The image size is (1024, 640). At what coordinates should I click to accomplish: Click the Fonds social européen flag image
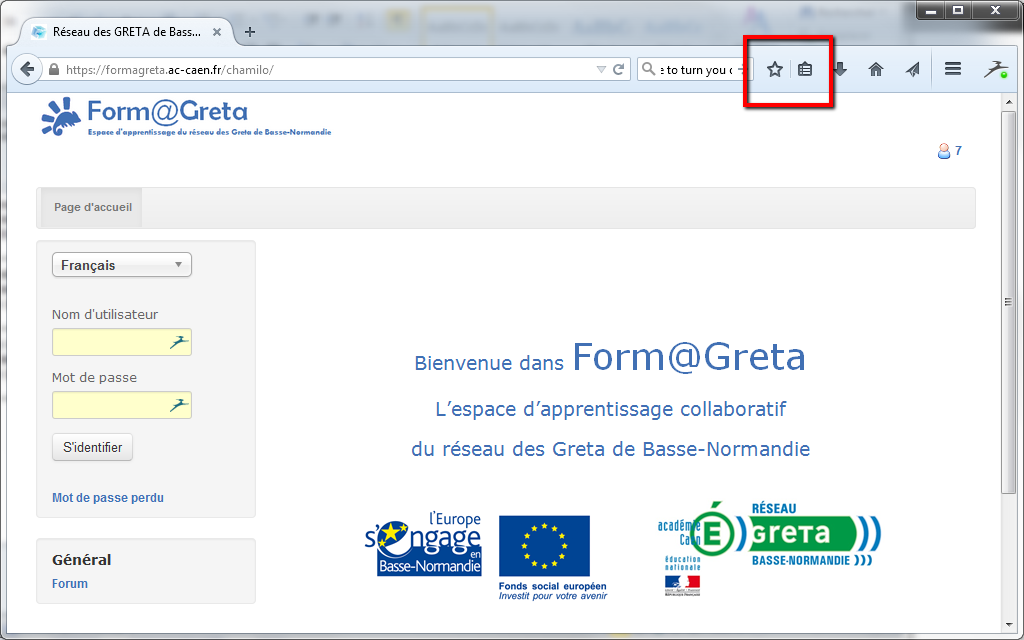(x=545, y=546)
